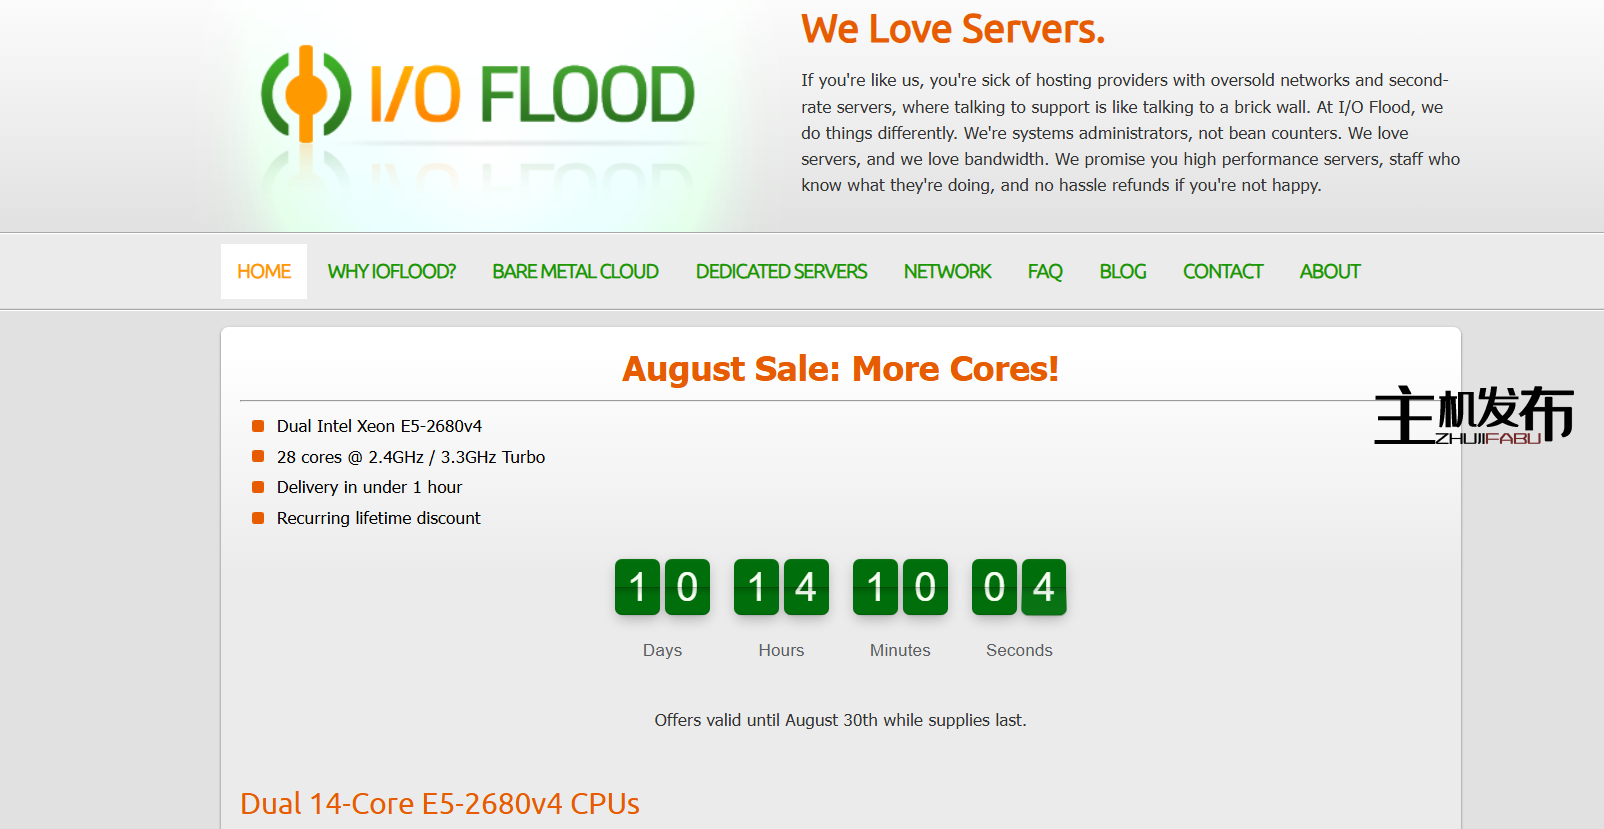This screenshot has width=1604, height=829.
Task: Open the CONTACT page
Action: coord(1223,271)
